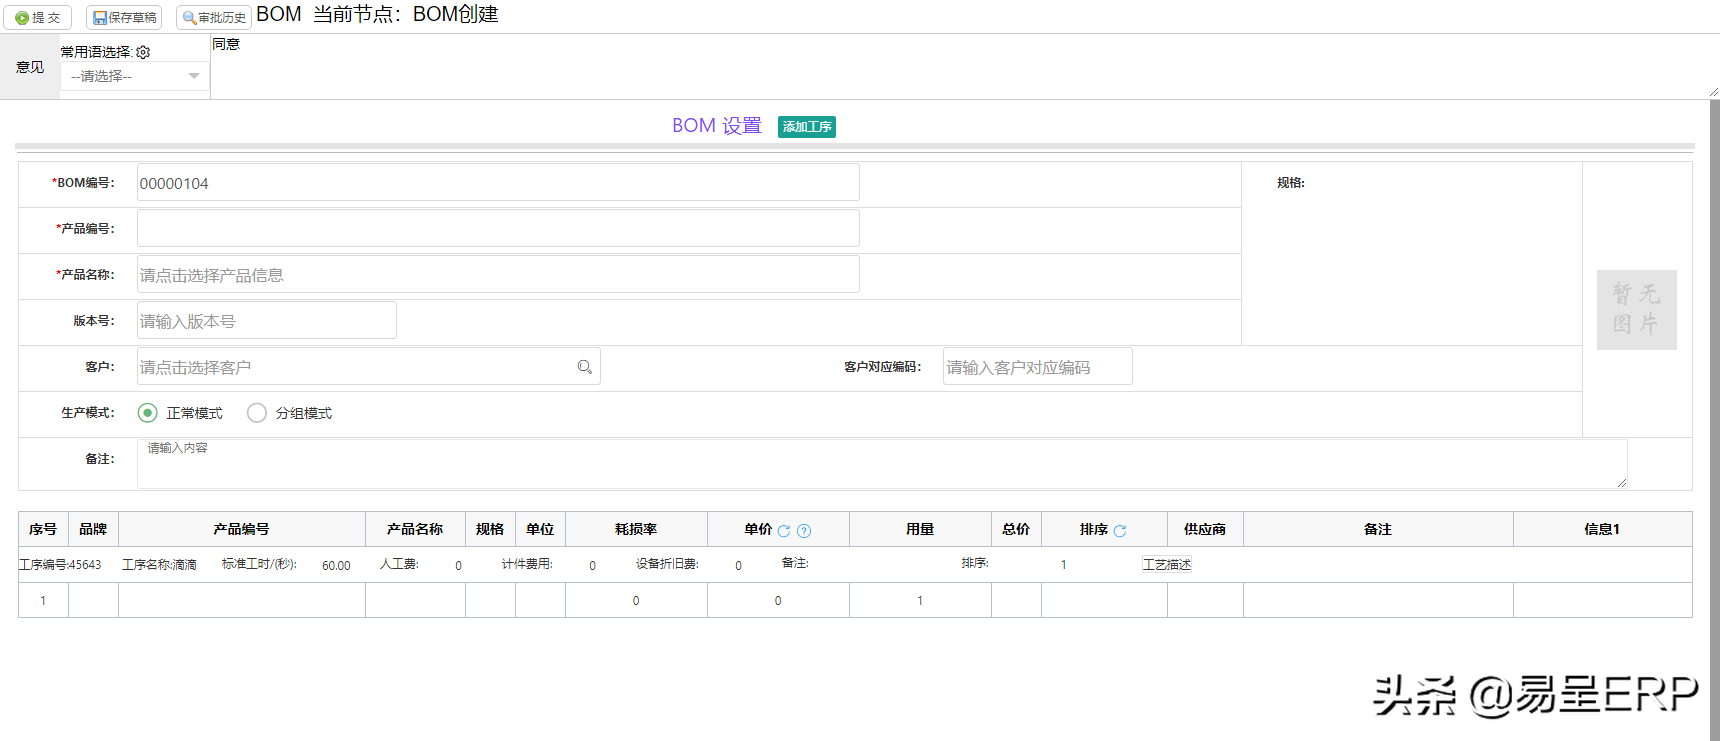Open the customer selection field
The width and height of the screenshot is (1722, 741).
[355, 367]
